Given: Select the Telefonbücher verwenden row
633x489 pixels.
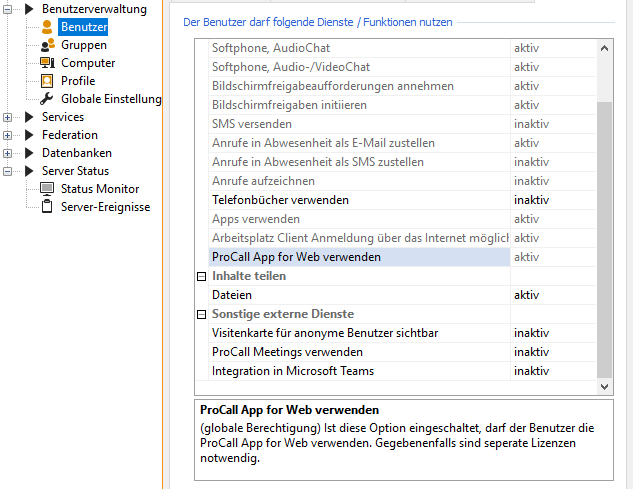Looking at the screenshot, I should tap(280, 200).
